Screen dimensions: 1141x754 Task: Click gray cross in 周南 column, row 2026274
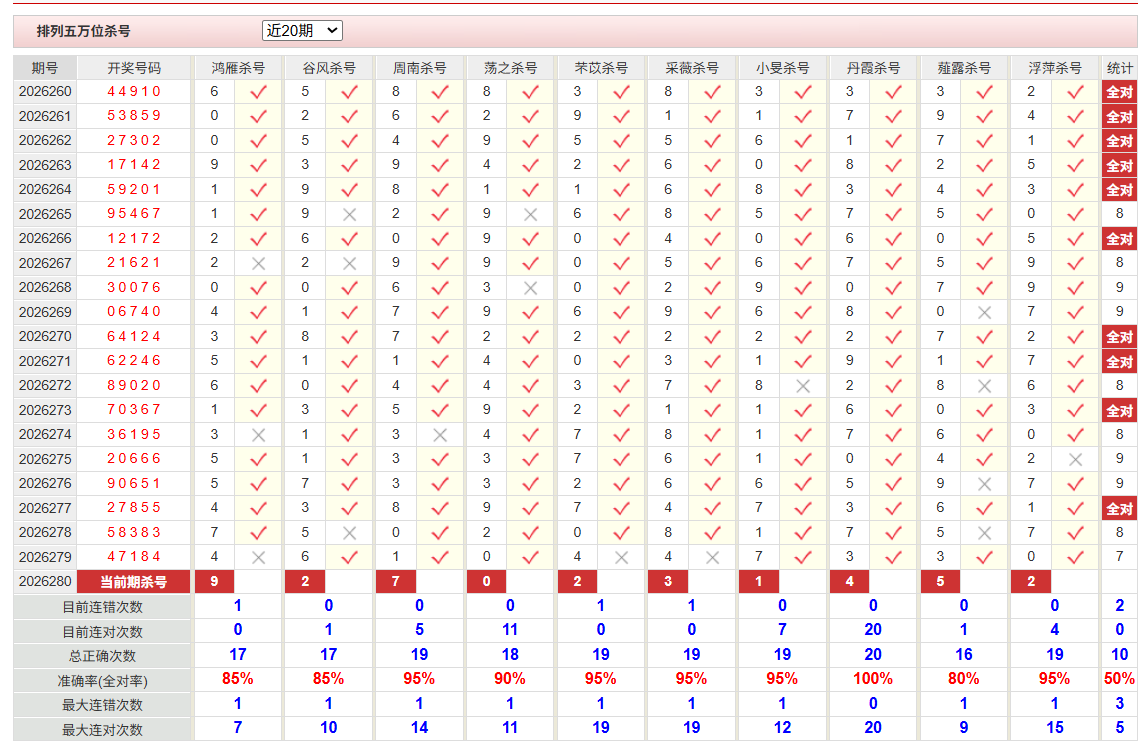(440, 434)
